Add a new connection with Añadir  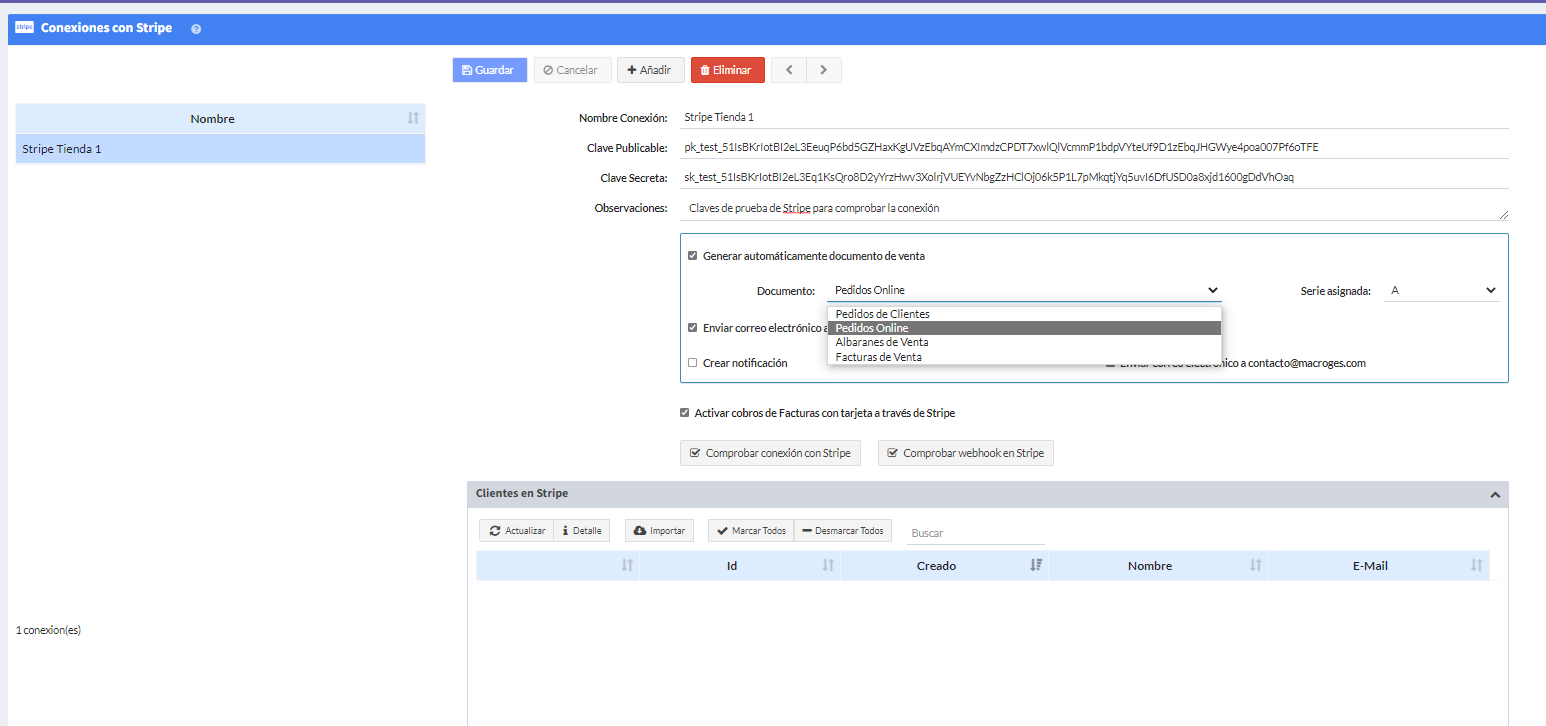coord(650,70)
